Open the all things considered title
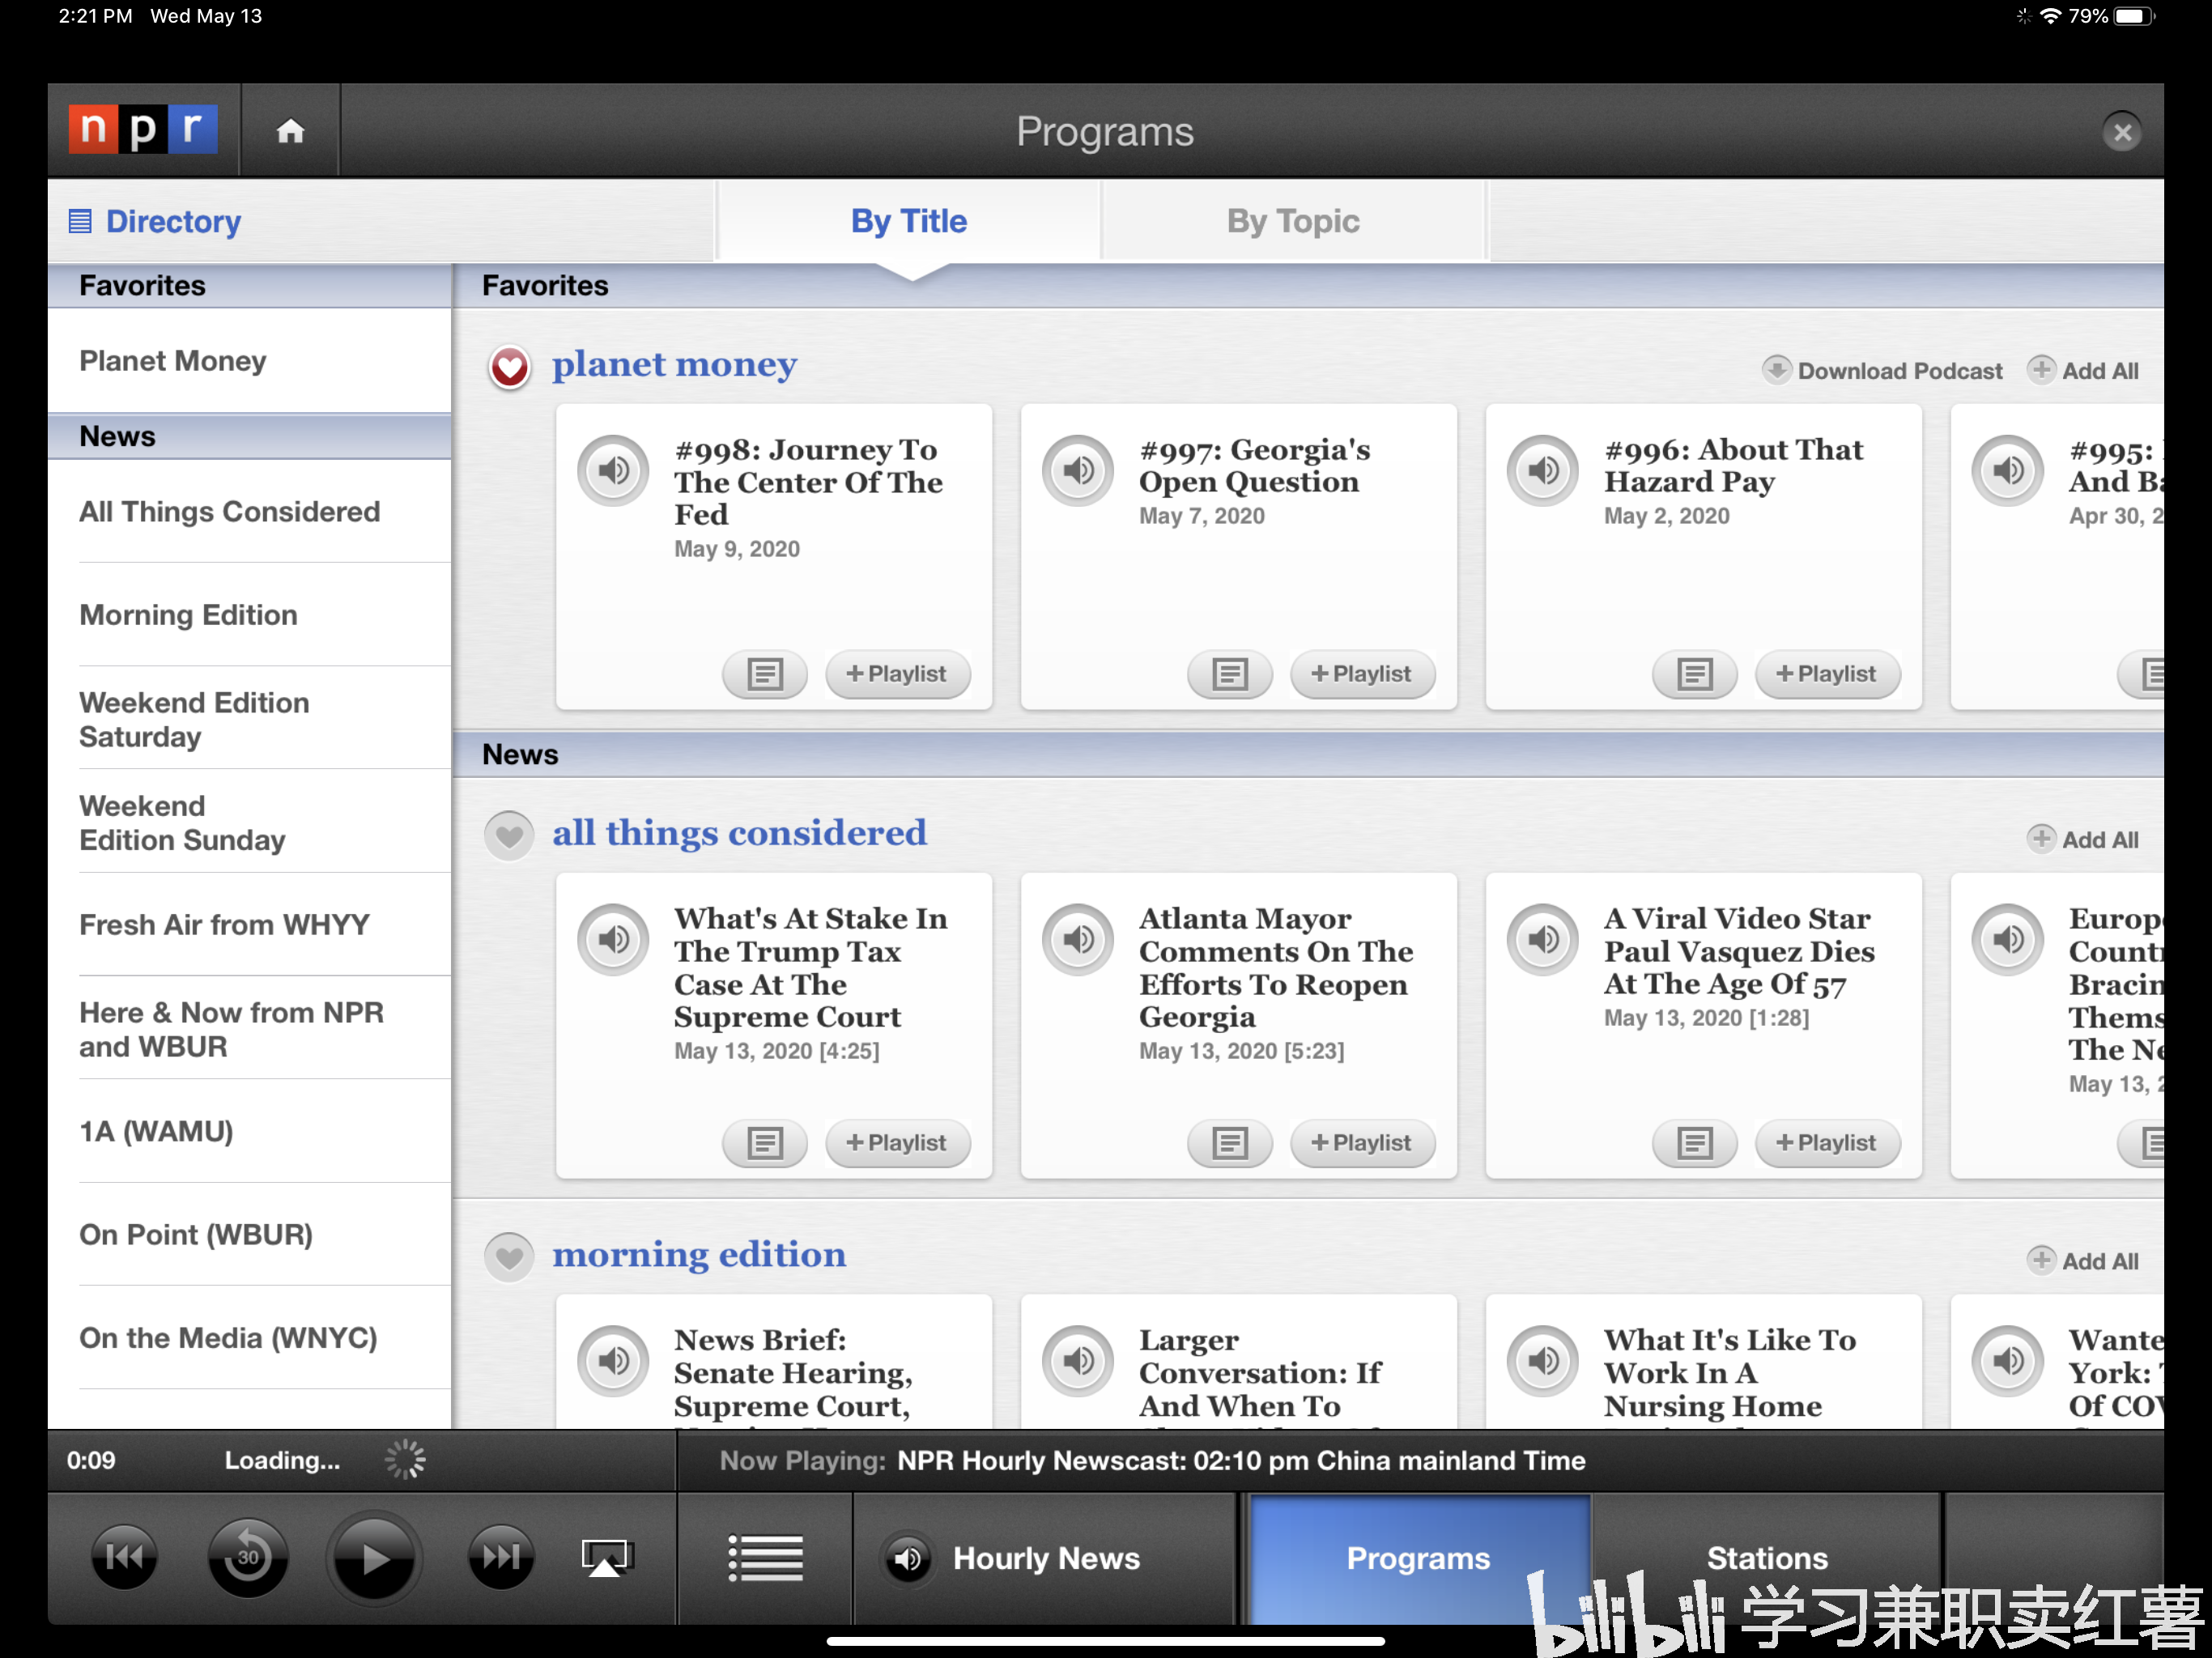The height and width of the screenshot is (1658, 2212). pos(739,832)
